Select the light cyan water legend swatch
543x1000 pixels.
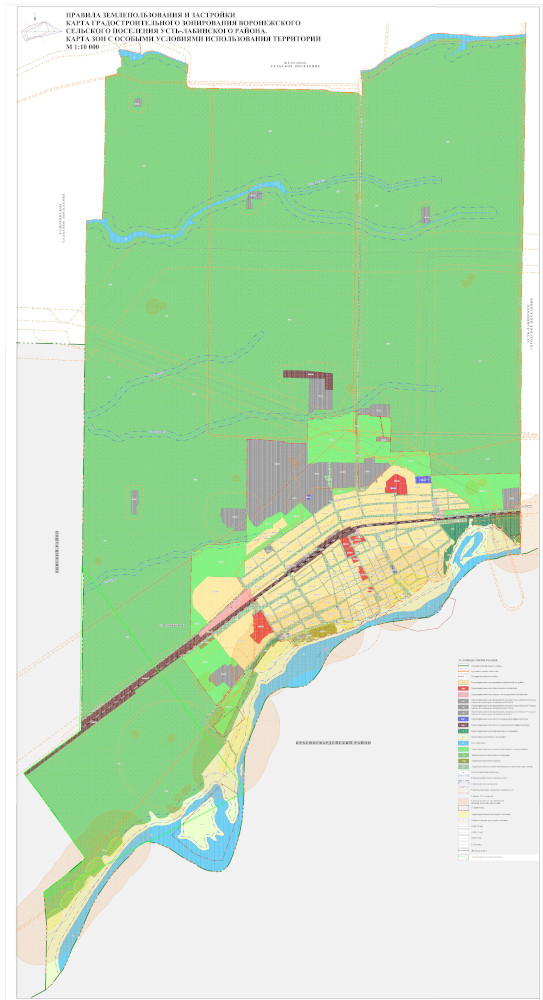point(463,743)
